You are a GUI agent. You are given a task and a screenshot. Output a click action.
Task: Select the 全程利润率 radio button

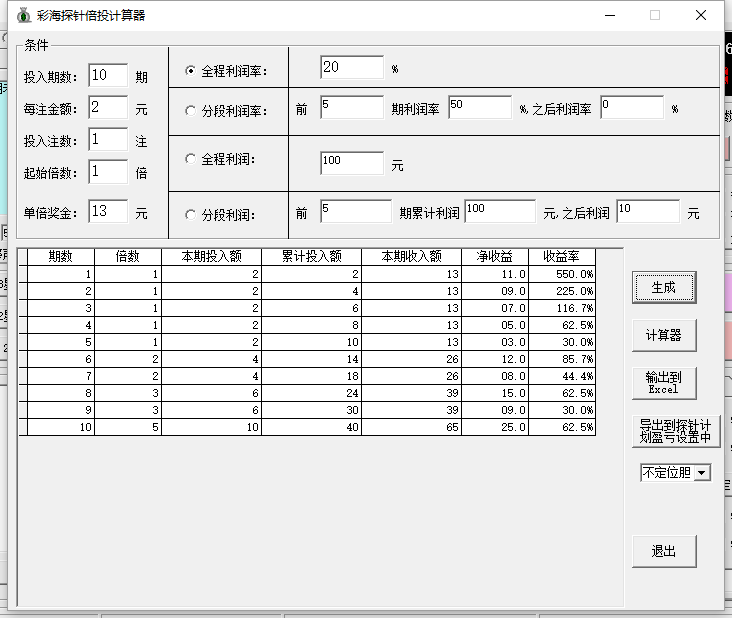click(191, 71)
